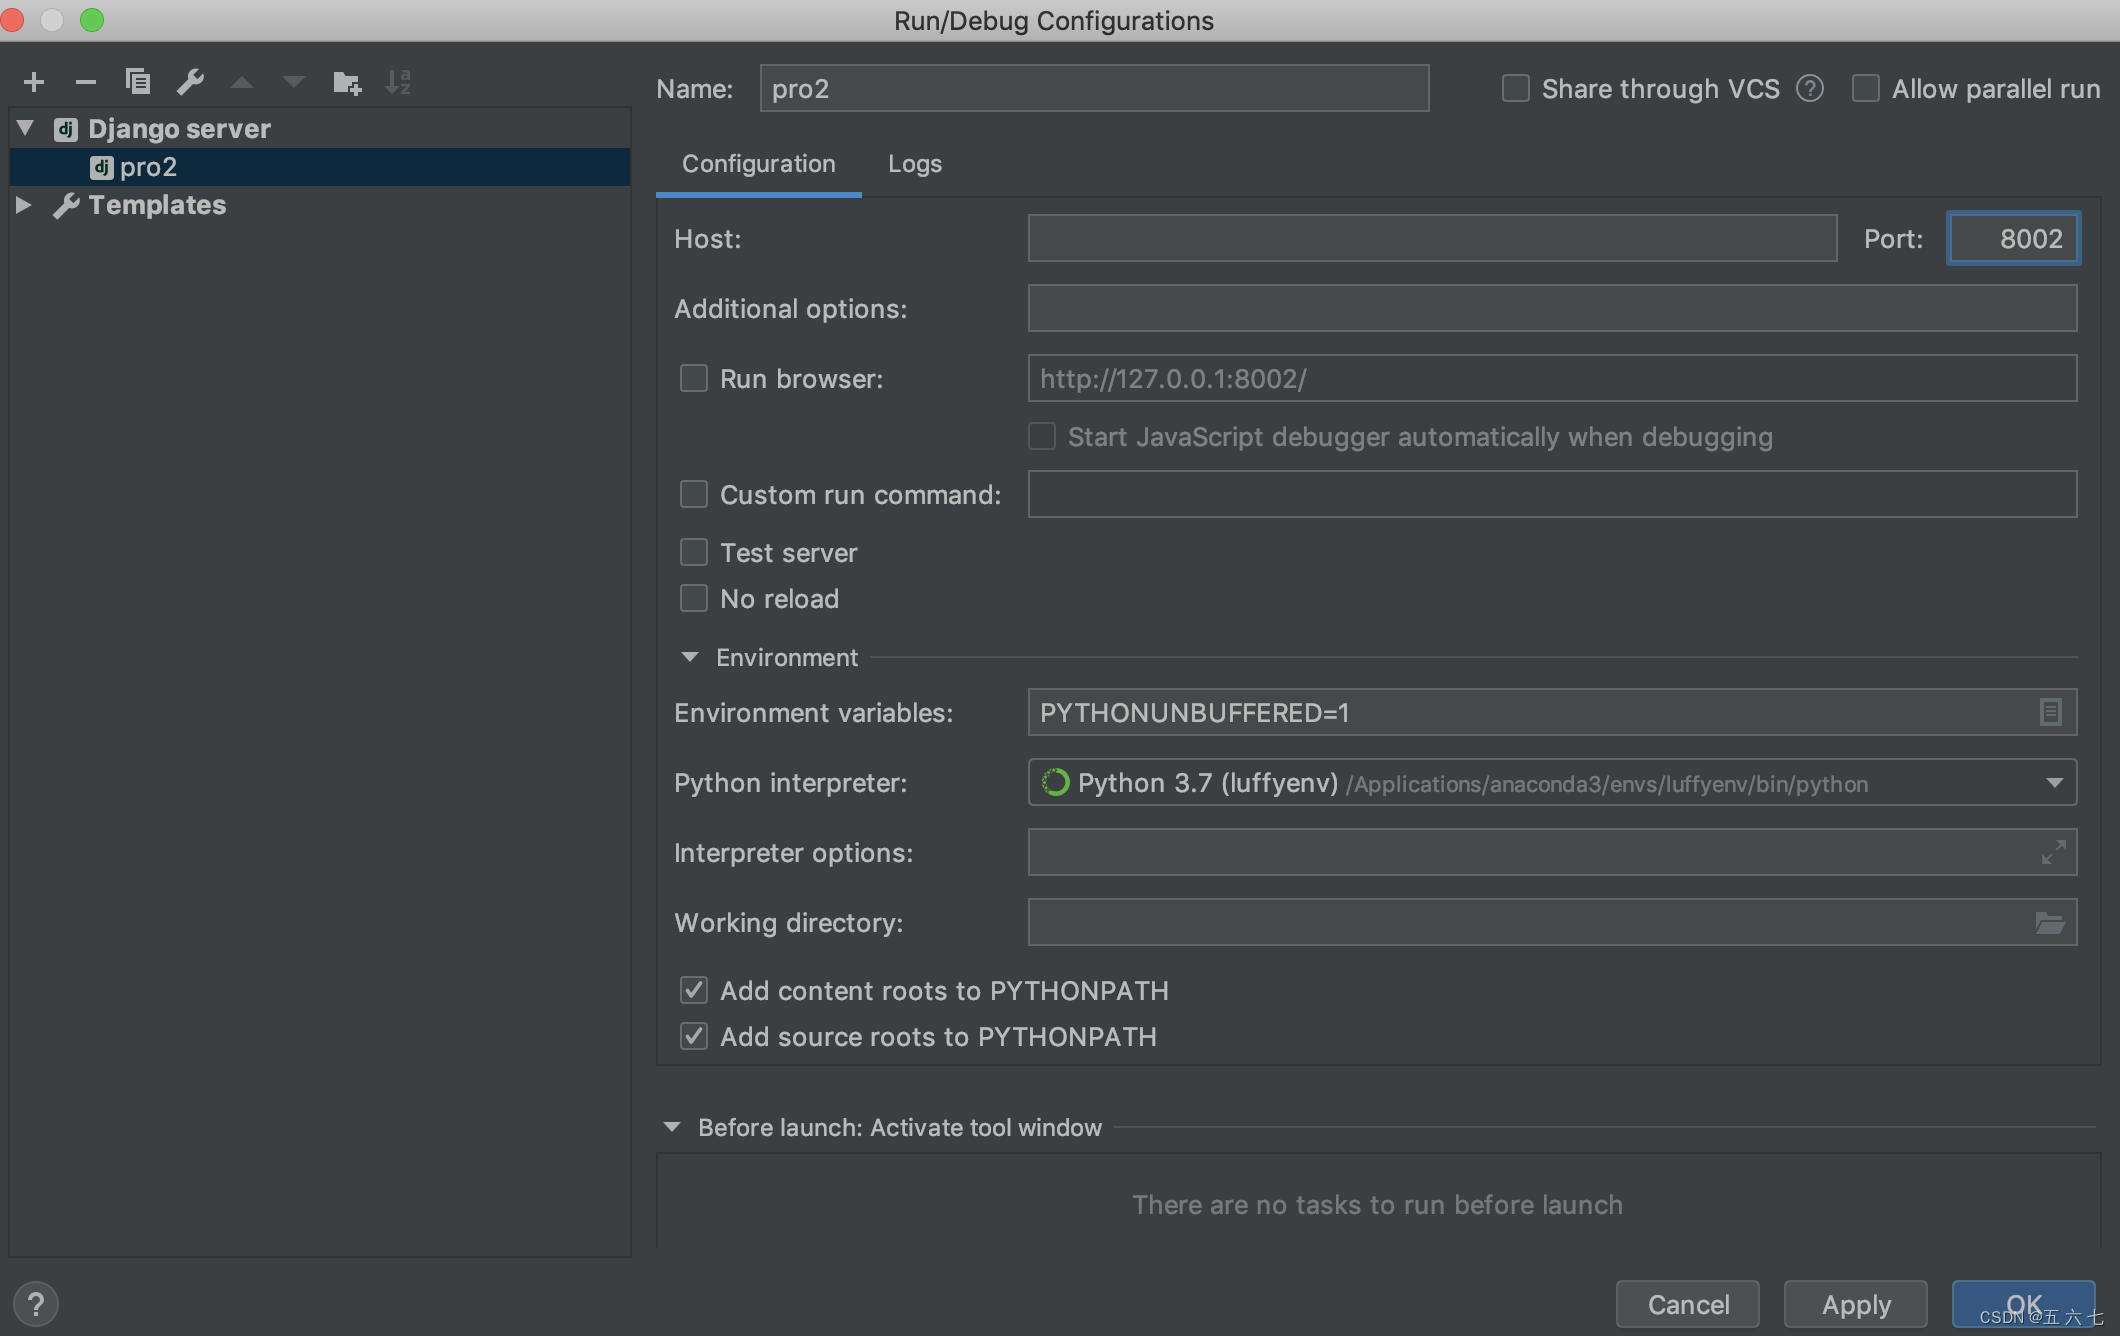The width and height of the screenshot is (2120, 1336).
Task: Switch to the Configuration tab
Action: (759, 164)
